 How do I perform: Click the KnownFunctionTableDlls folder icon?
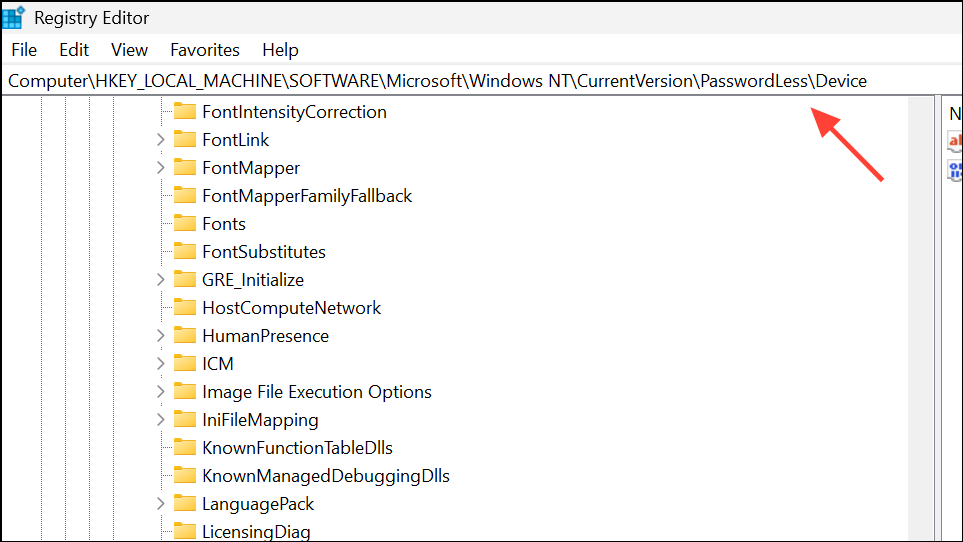point(184,447)
